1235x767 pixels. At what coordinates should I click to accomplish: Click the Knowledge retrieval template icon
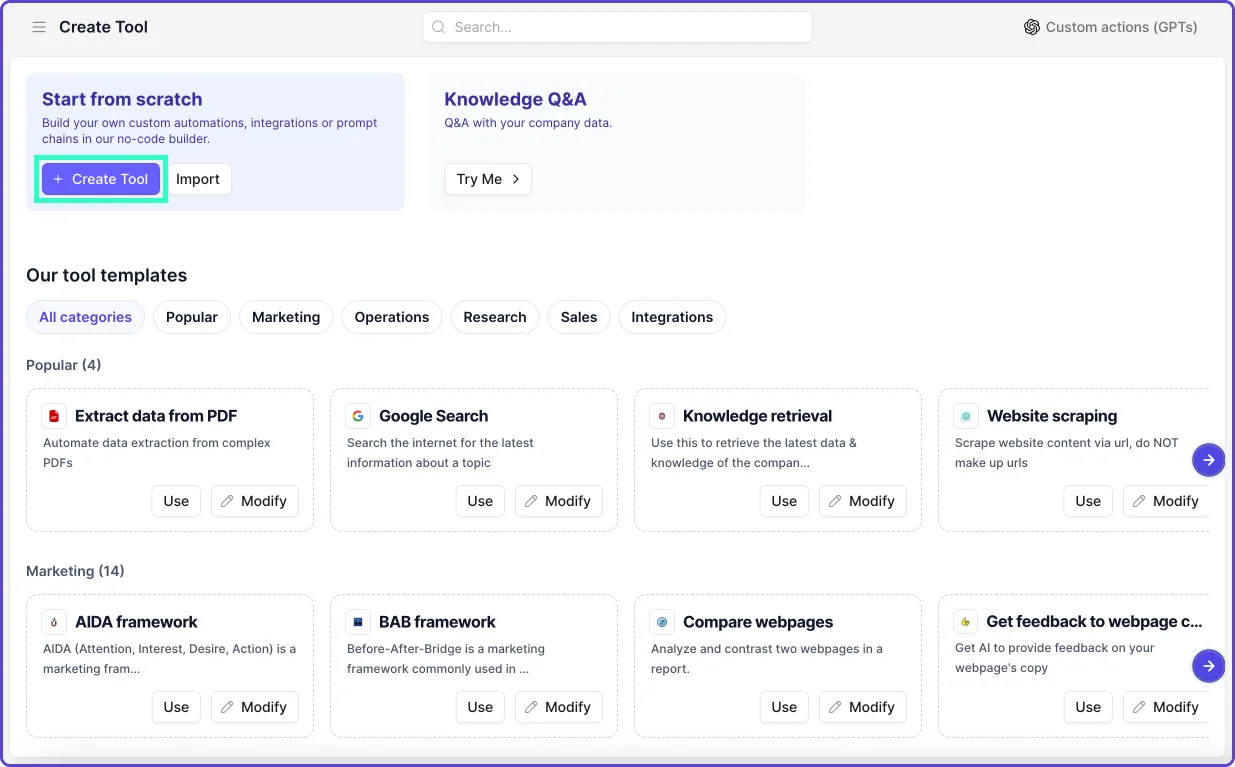pos(662,416)
